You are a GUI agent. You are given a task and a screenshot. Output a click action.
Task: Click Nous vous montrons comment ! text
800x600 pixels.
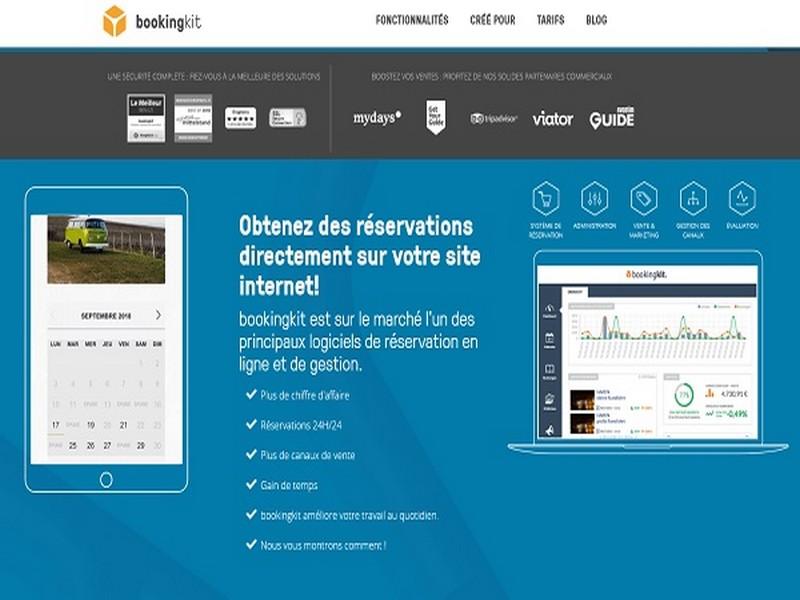coord(323,545)
